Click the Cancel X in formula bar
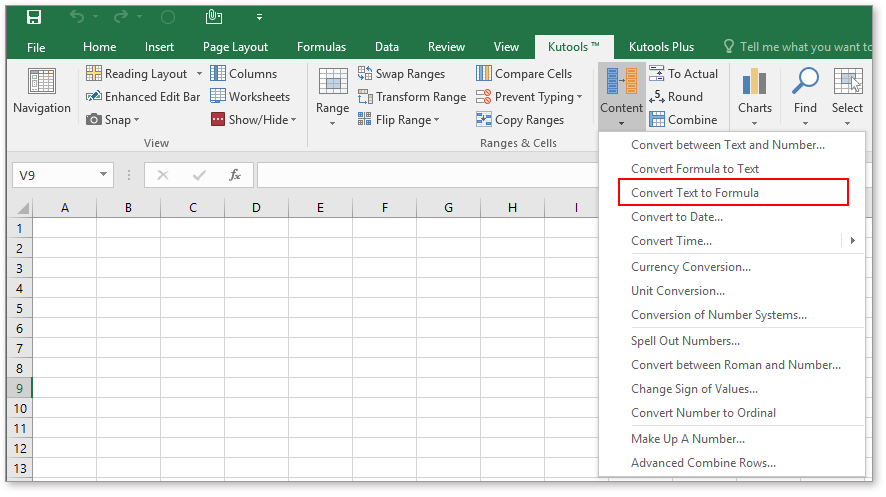The width and height of the screenshot is (886, 497). point(163,175)
